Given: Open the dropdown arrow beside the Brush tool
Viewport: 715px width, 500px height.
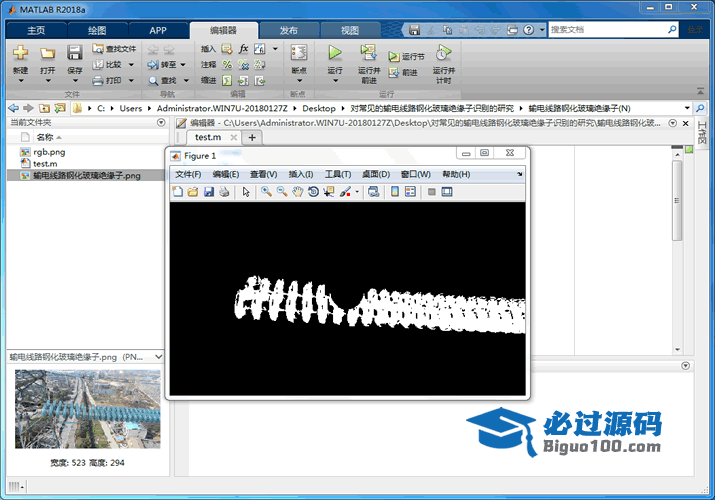Looking at the screenshot, I should click(357, 192).
